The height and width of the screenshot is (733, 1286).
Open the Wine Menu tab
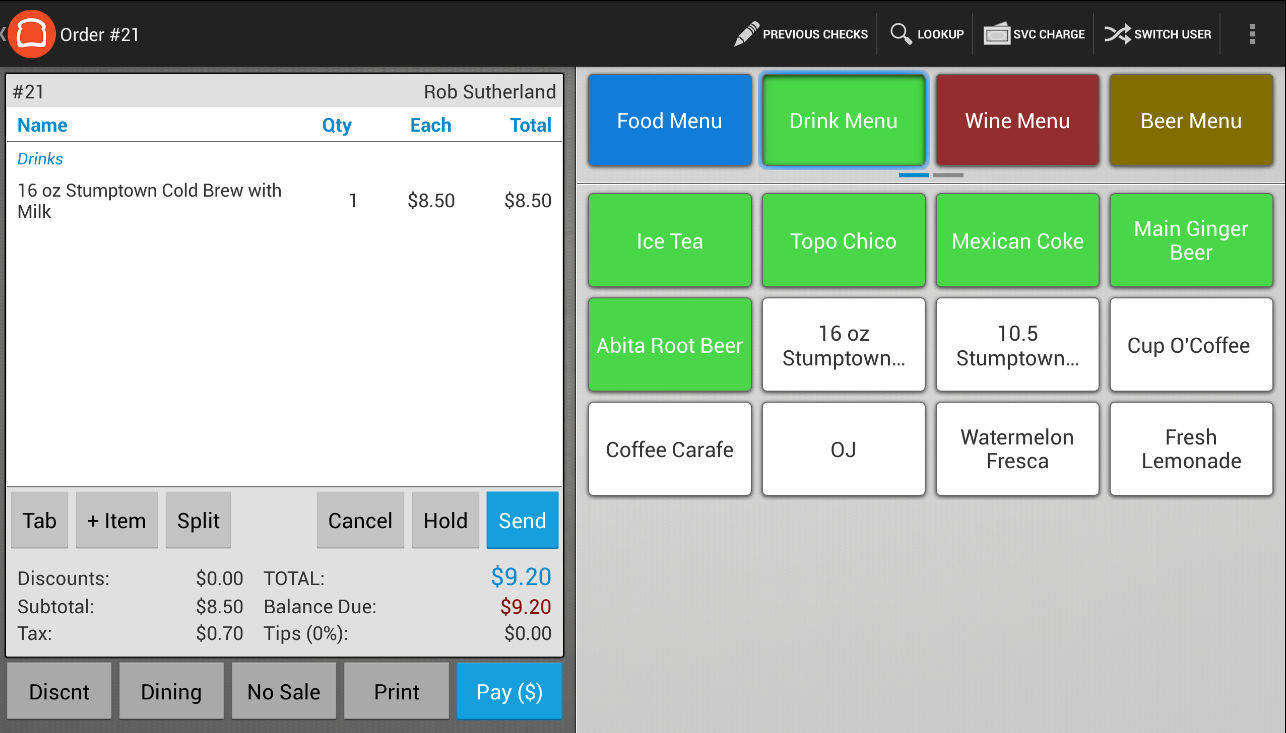pyautogui.click(x=1017, y=121)
